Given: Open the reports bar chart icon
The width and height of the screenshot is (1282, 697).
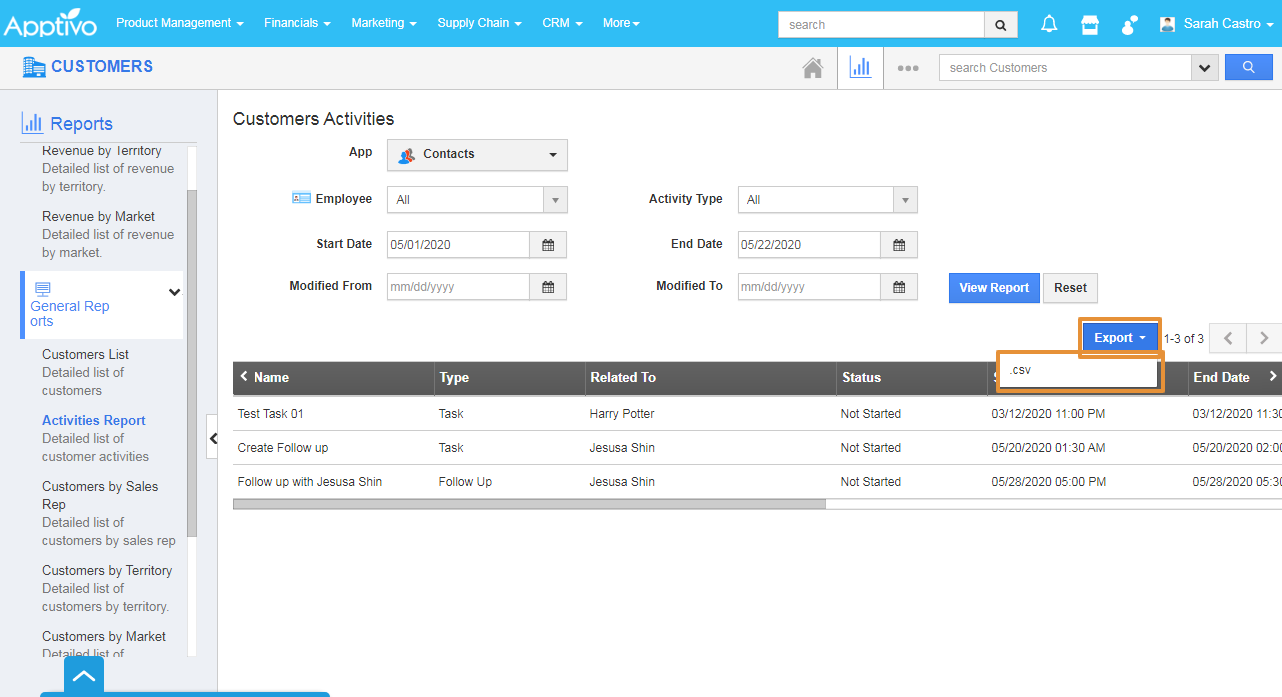Looking at the screenshot, I should pos(860,68).
